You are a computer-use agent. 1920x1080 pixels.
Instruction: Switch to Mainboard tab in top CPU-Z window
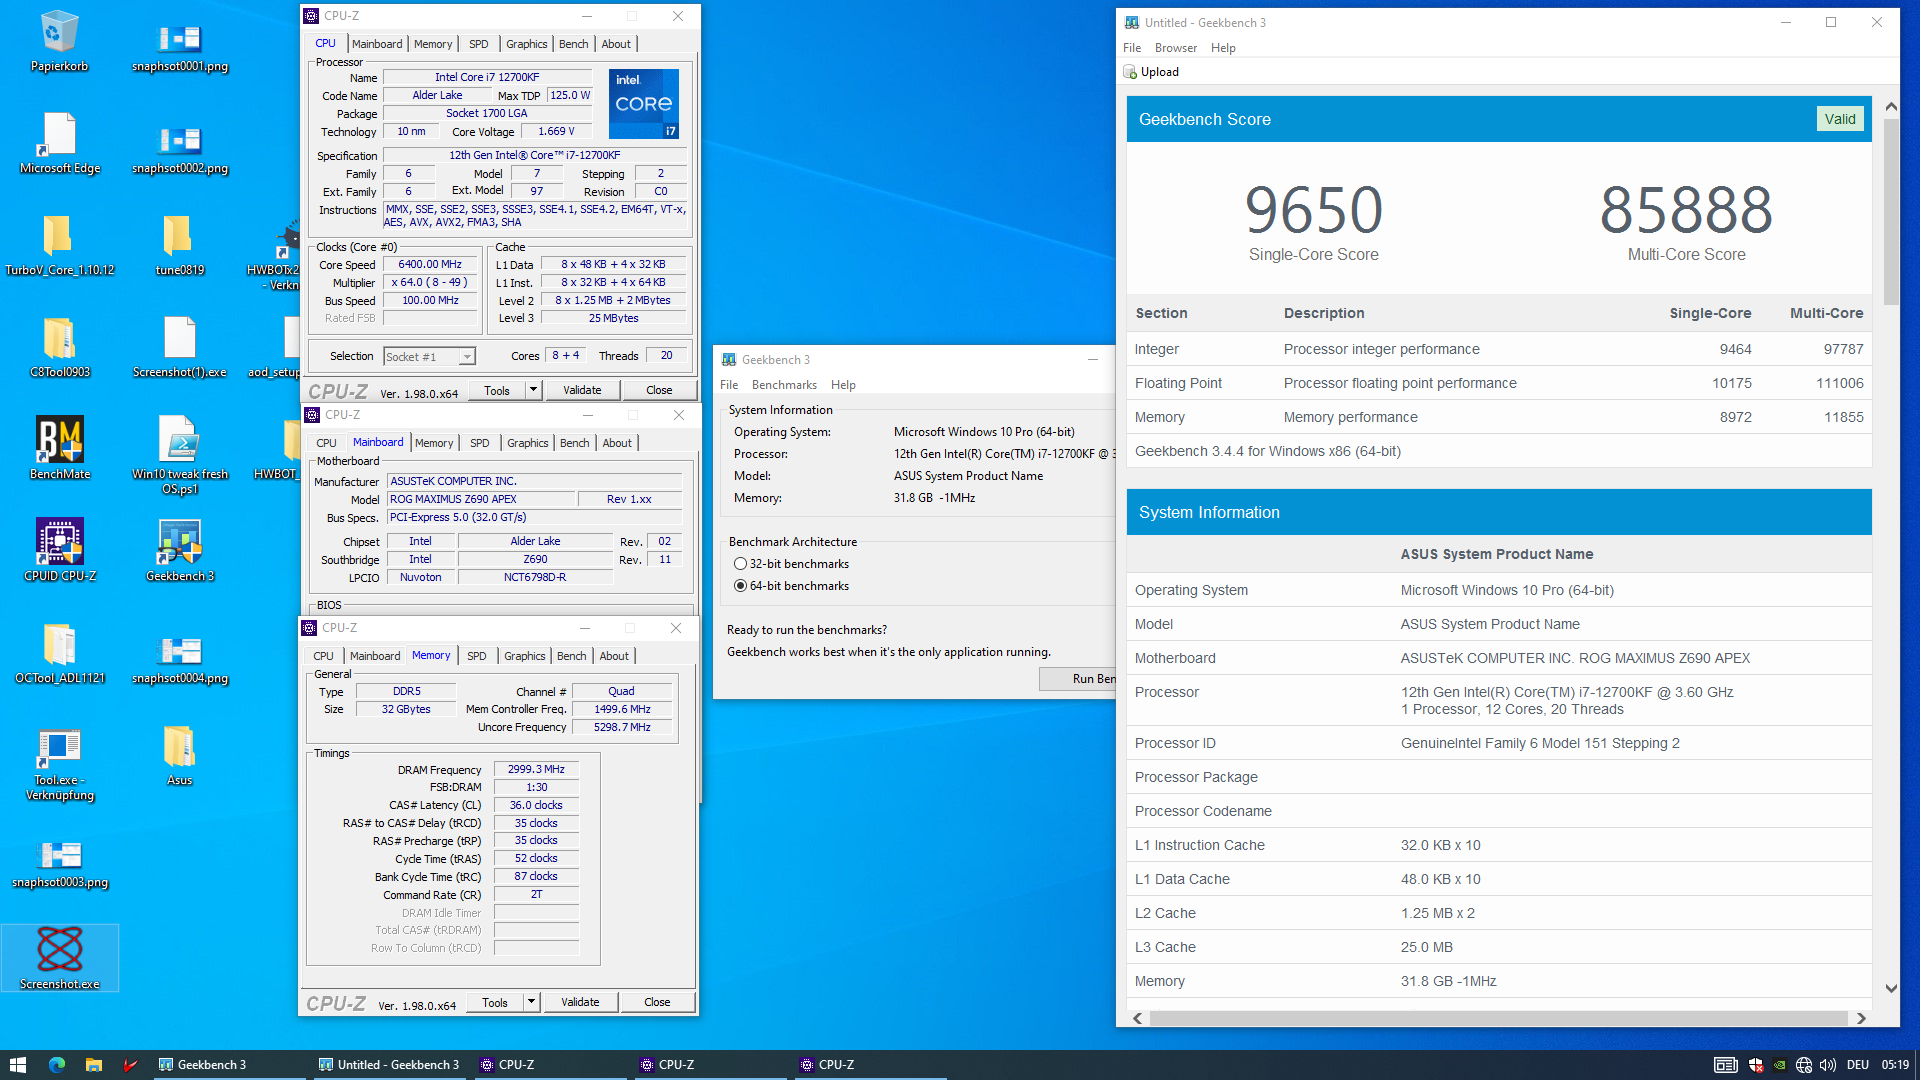[x=377, y=44]
